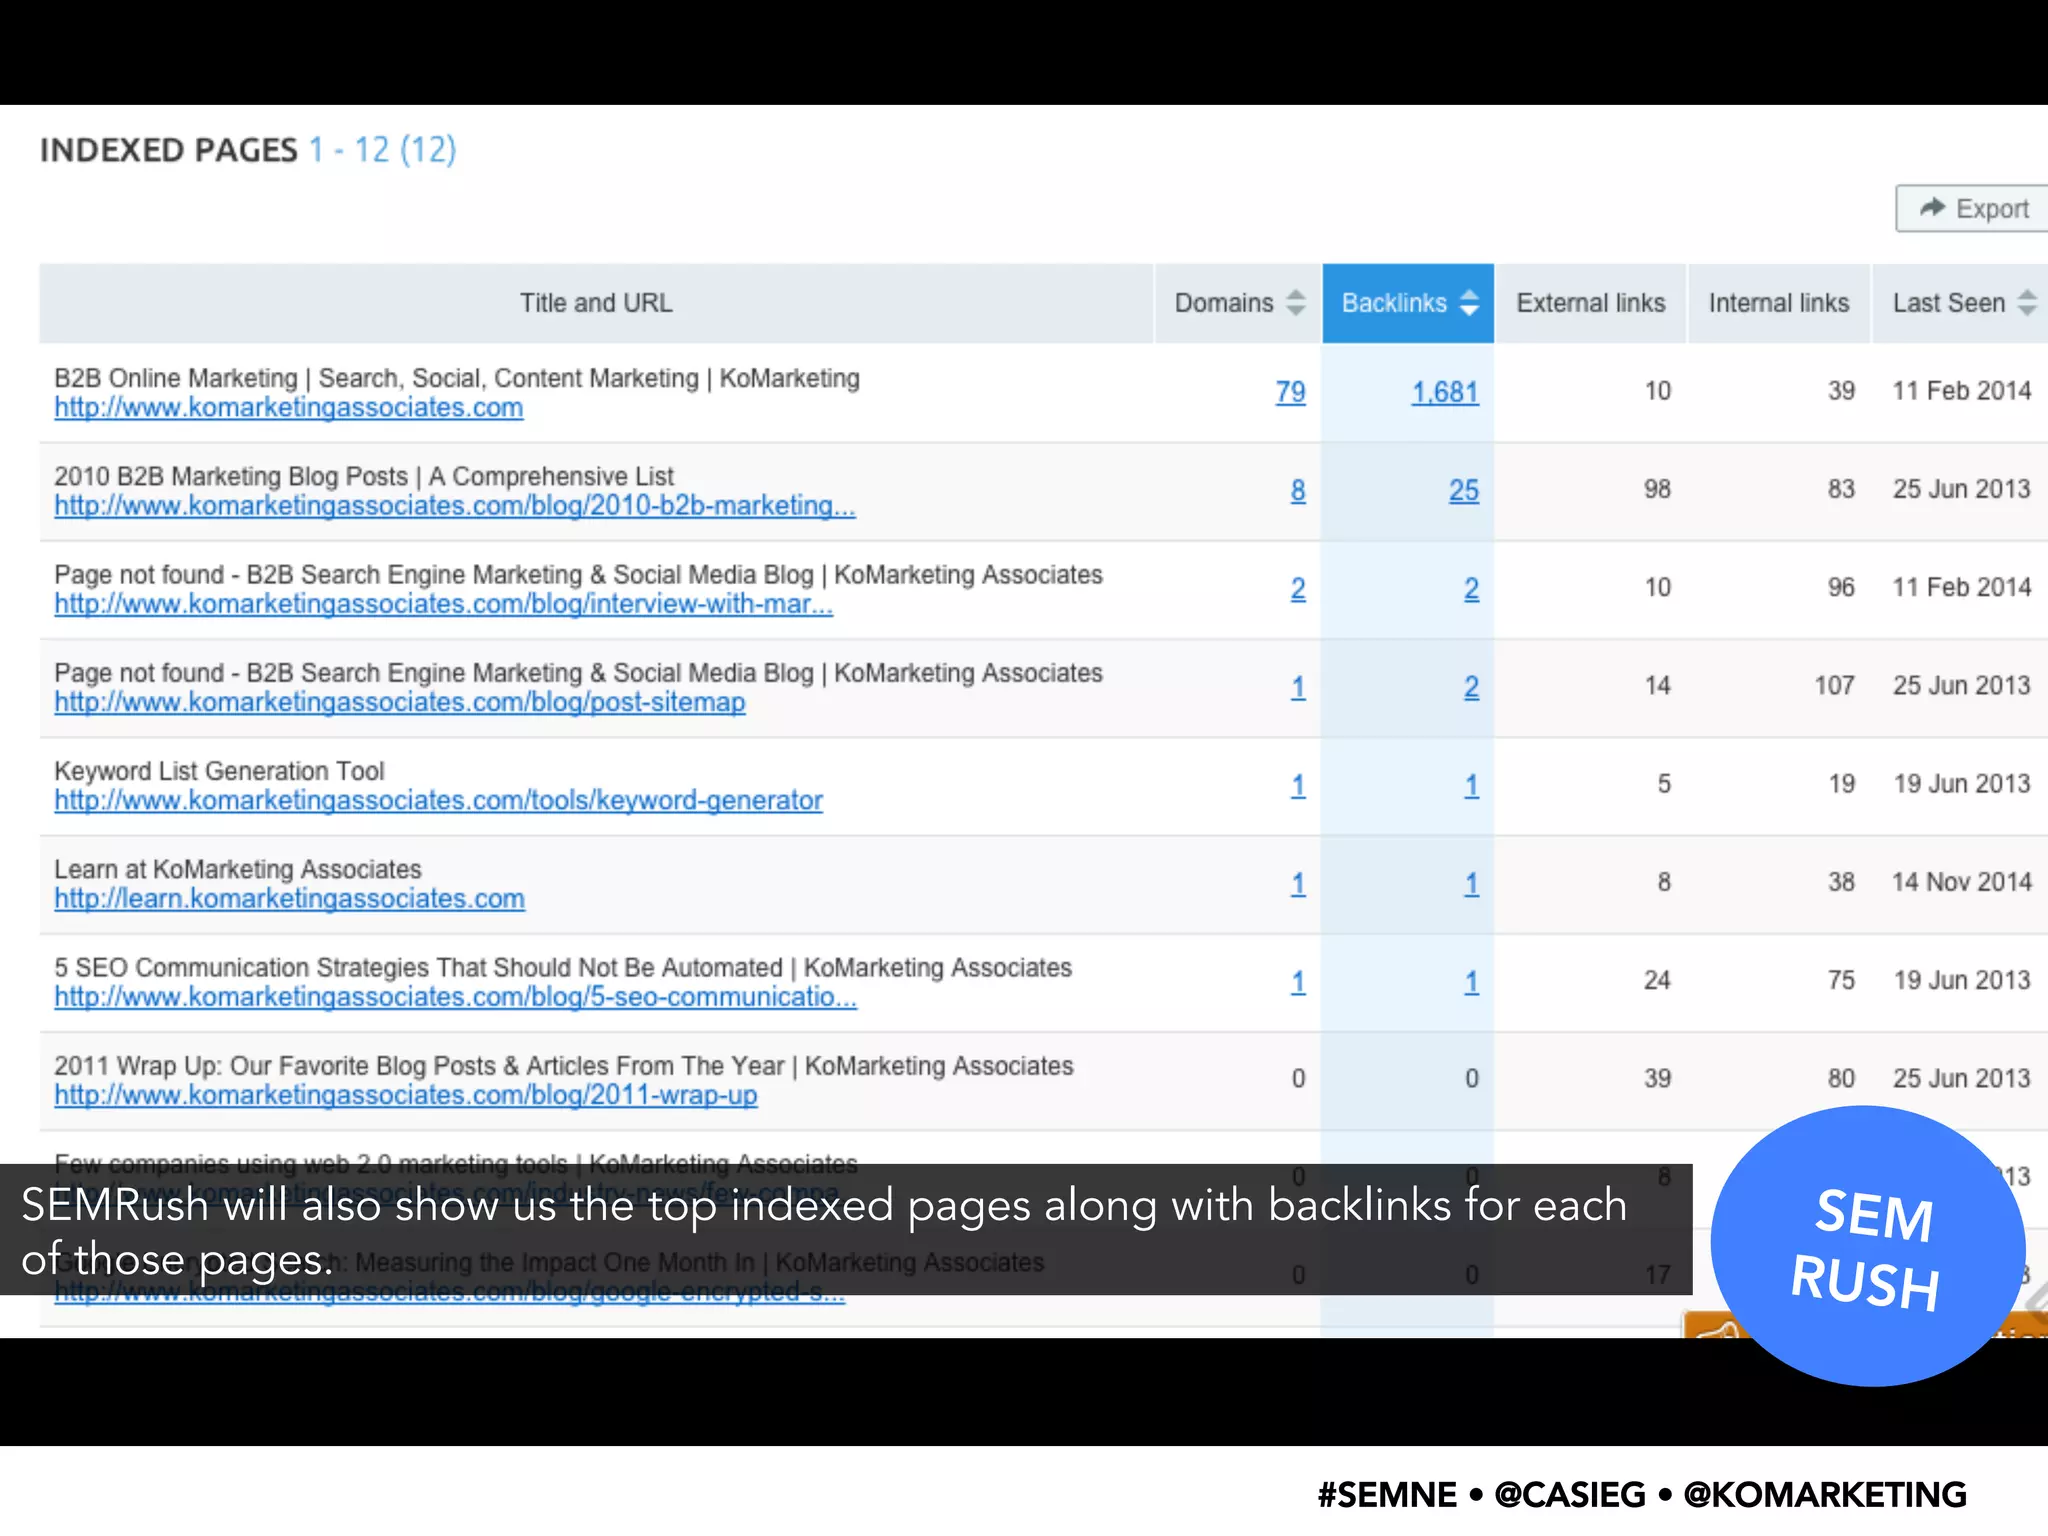Click domains count 1 in the 5 SEO Communication row
The width and height of the screenshot is (2048, 1536).
point(1298,981)
